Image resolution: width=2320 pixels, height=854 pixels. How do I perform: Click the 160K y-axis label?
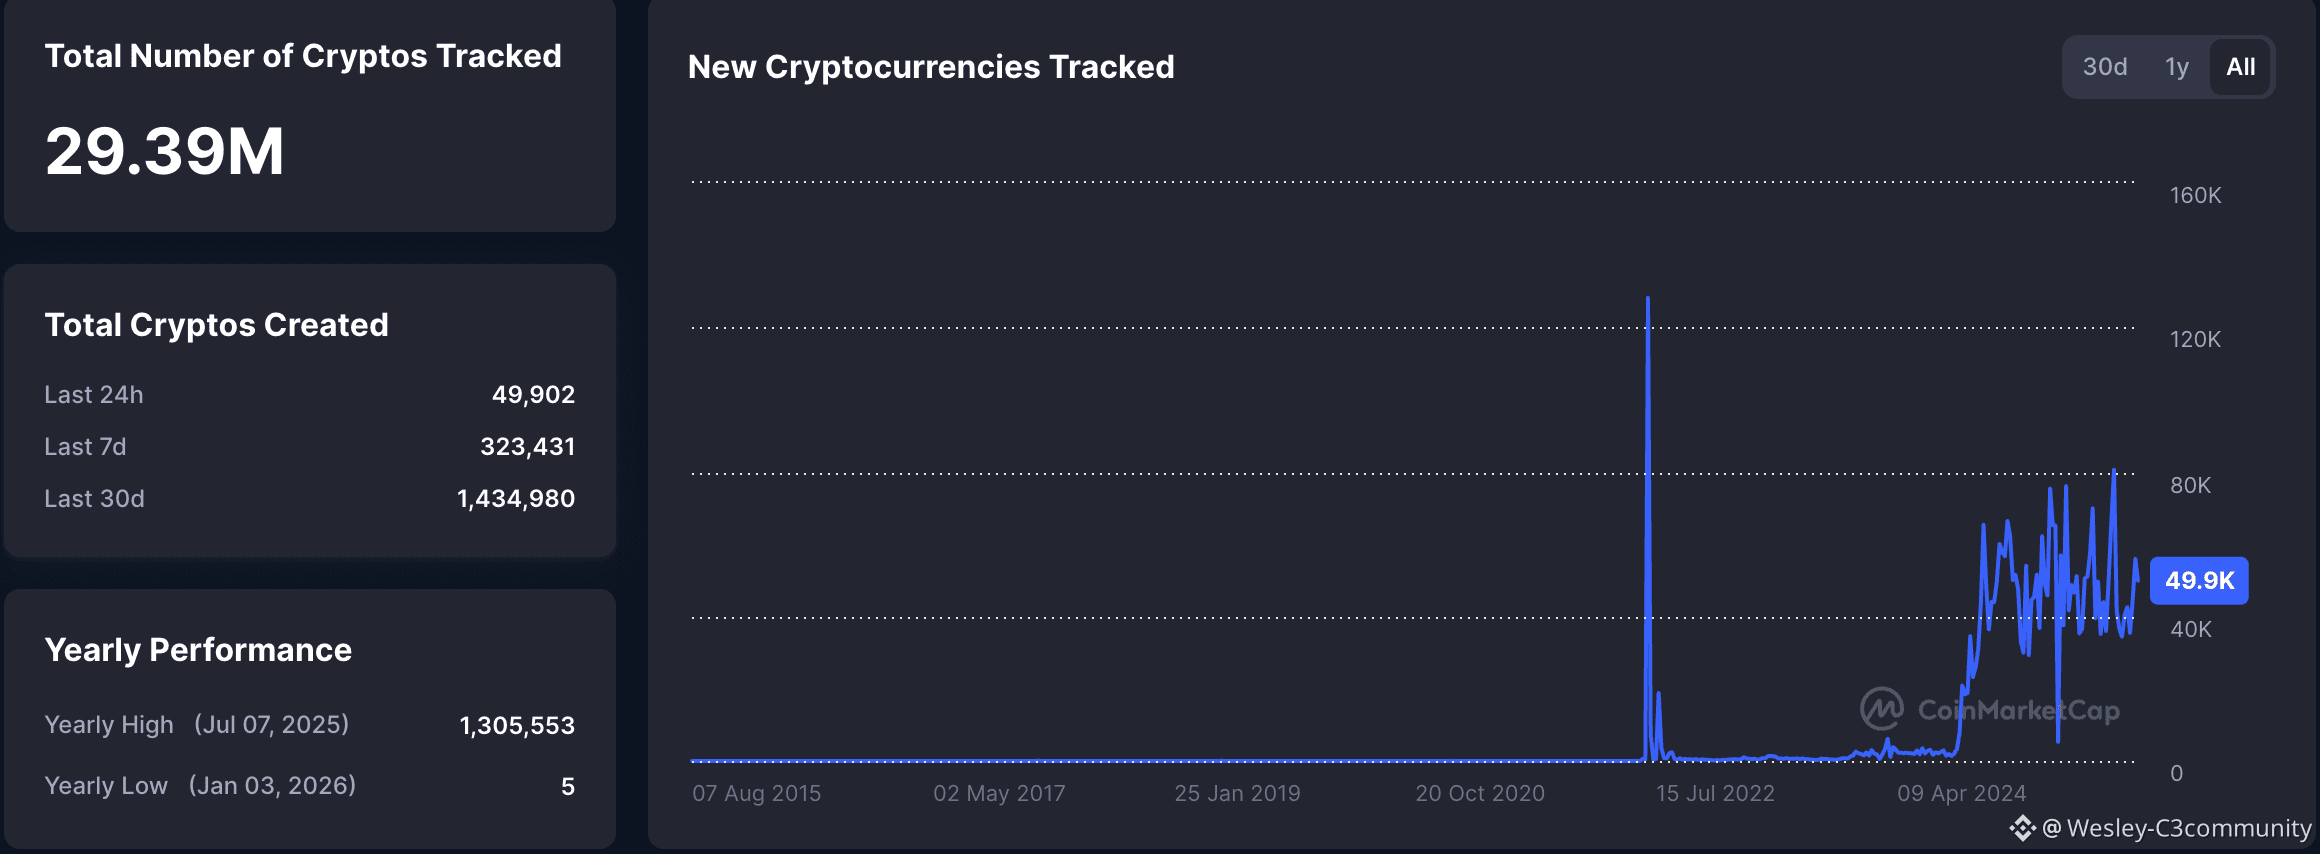pos(2195,195)
